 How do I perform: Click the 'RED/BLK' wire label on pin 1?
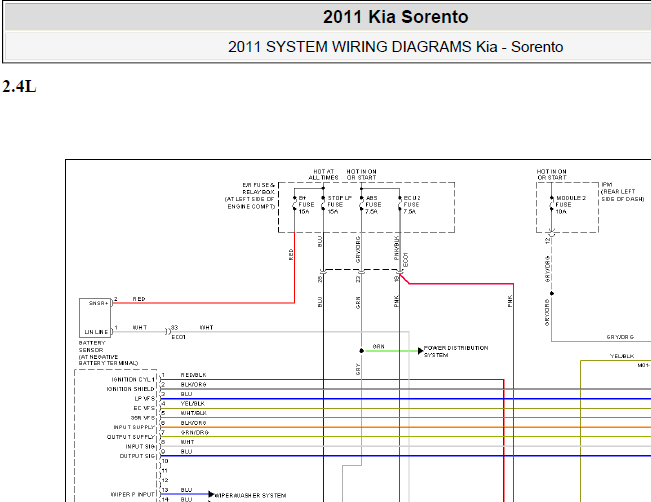click(x=193, y=375)
